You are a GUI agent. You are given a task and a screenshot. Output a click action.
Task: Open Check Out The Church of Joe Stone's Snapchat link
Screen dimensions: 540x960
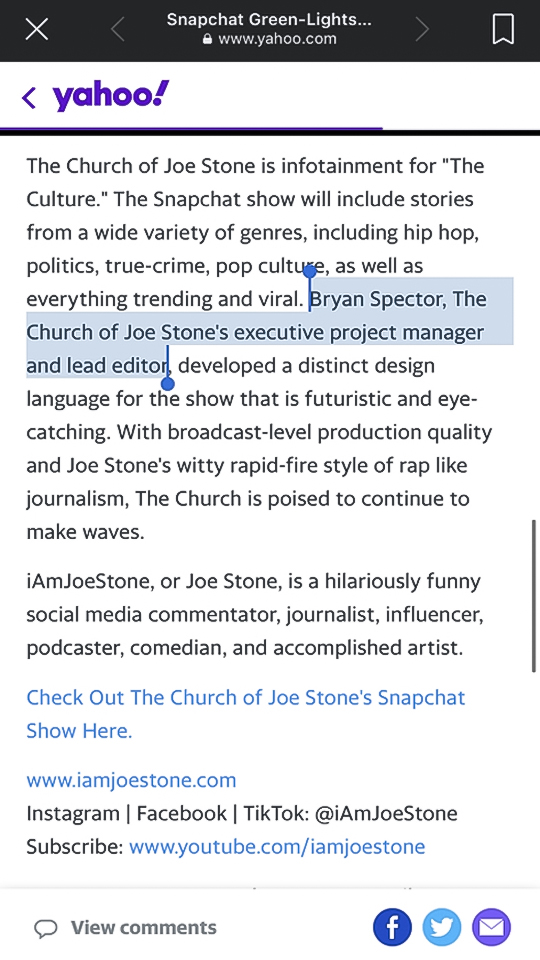point(246,714)
